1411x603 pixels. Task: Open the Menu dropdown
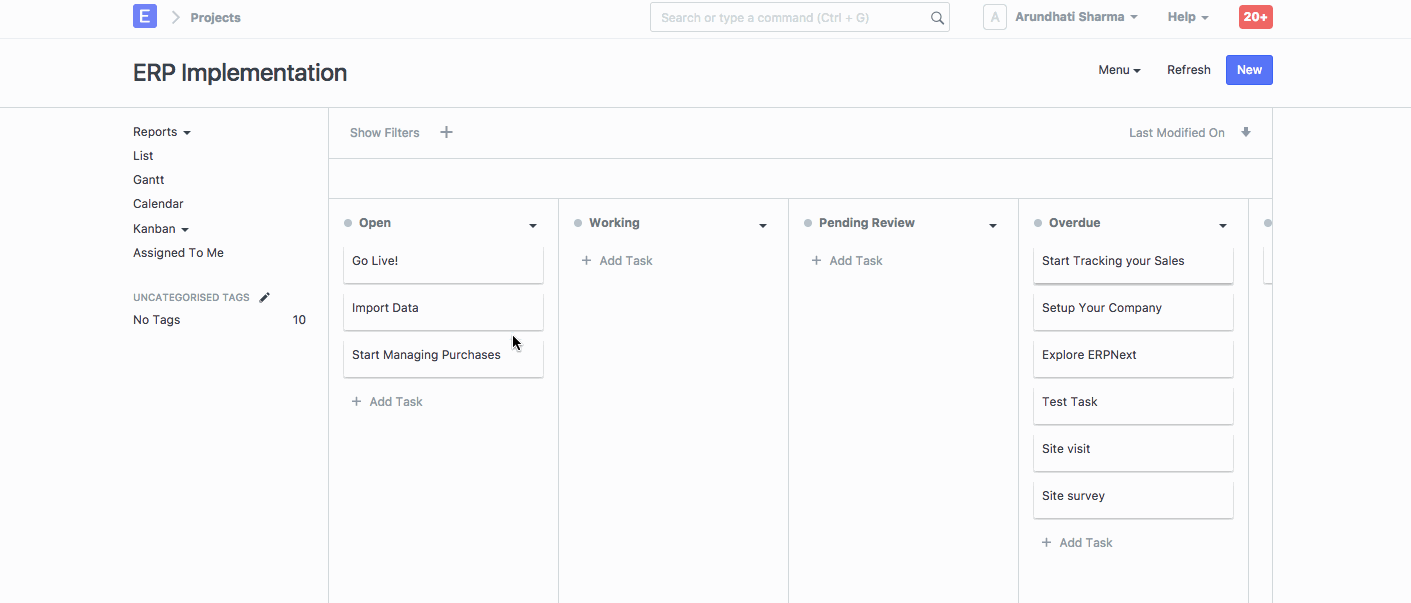1119,70
